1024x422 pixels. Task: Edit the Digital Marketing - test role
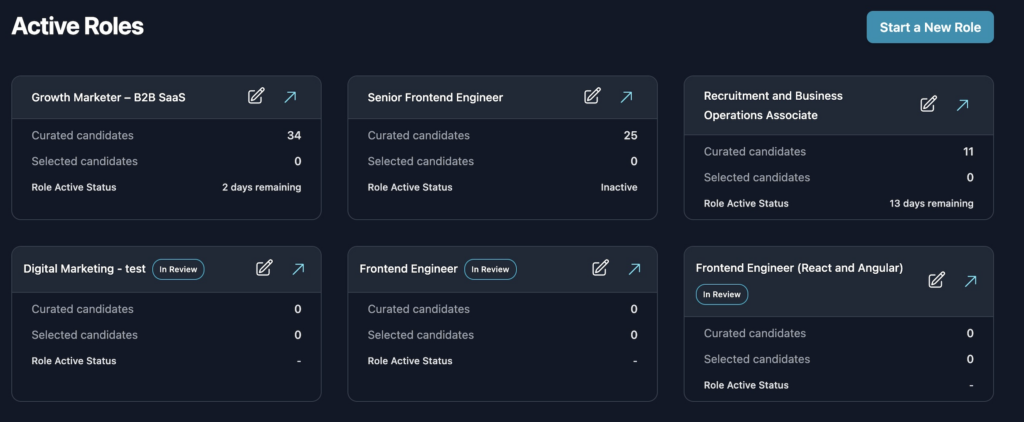click(x=264, y=268)
